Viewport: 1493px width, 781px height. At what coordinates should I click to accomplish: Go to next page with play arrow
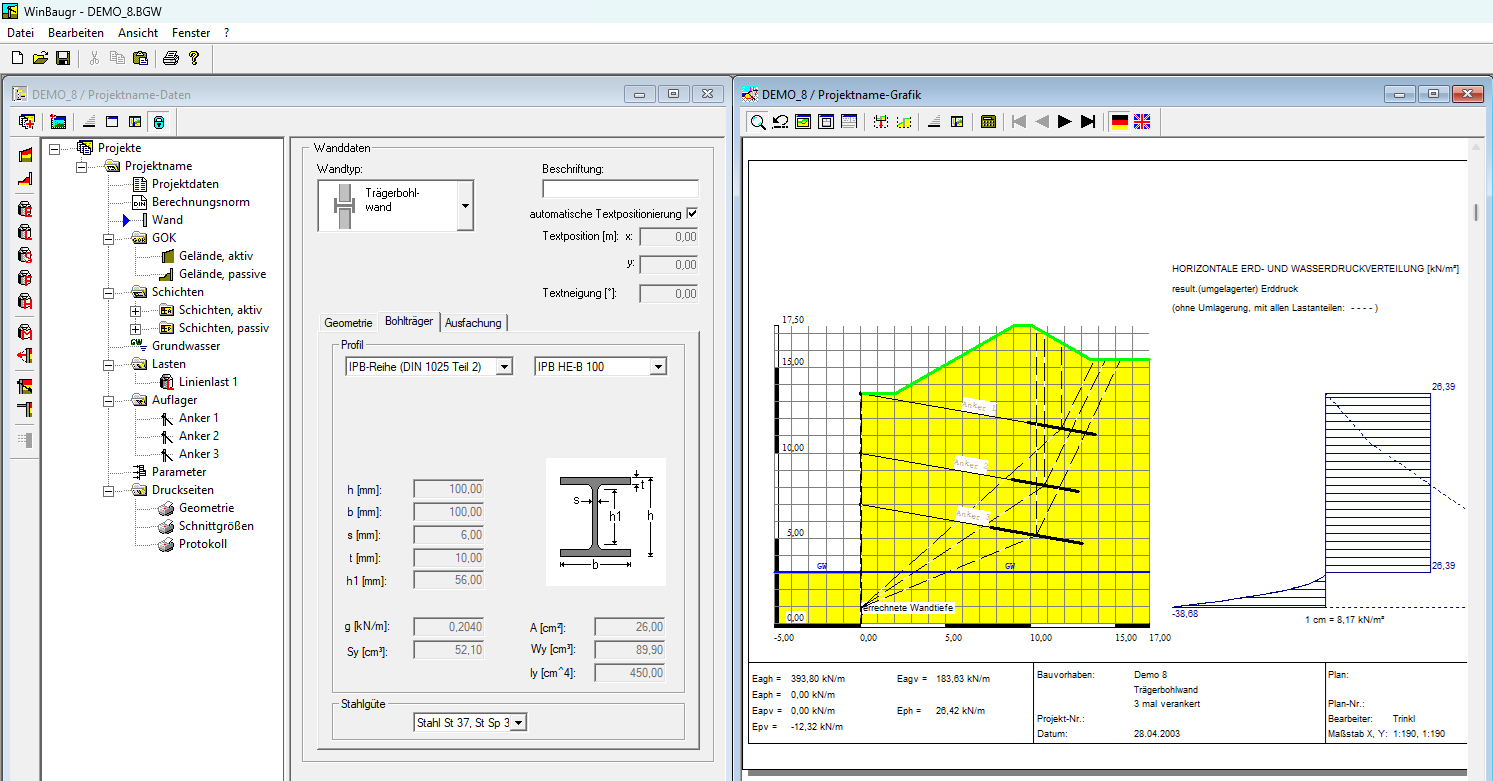1065,122
